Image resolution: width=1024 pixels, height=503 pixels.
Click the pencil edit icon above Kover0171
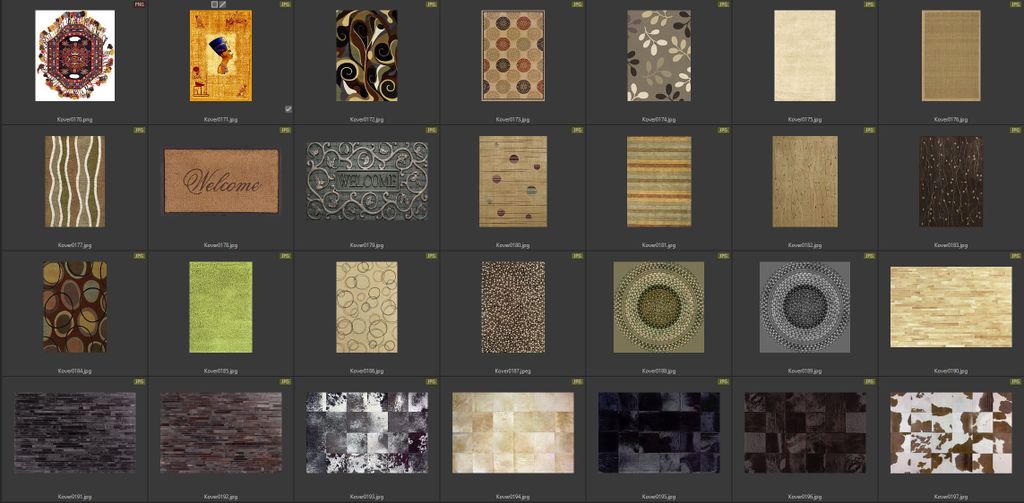tap(222, 4)
